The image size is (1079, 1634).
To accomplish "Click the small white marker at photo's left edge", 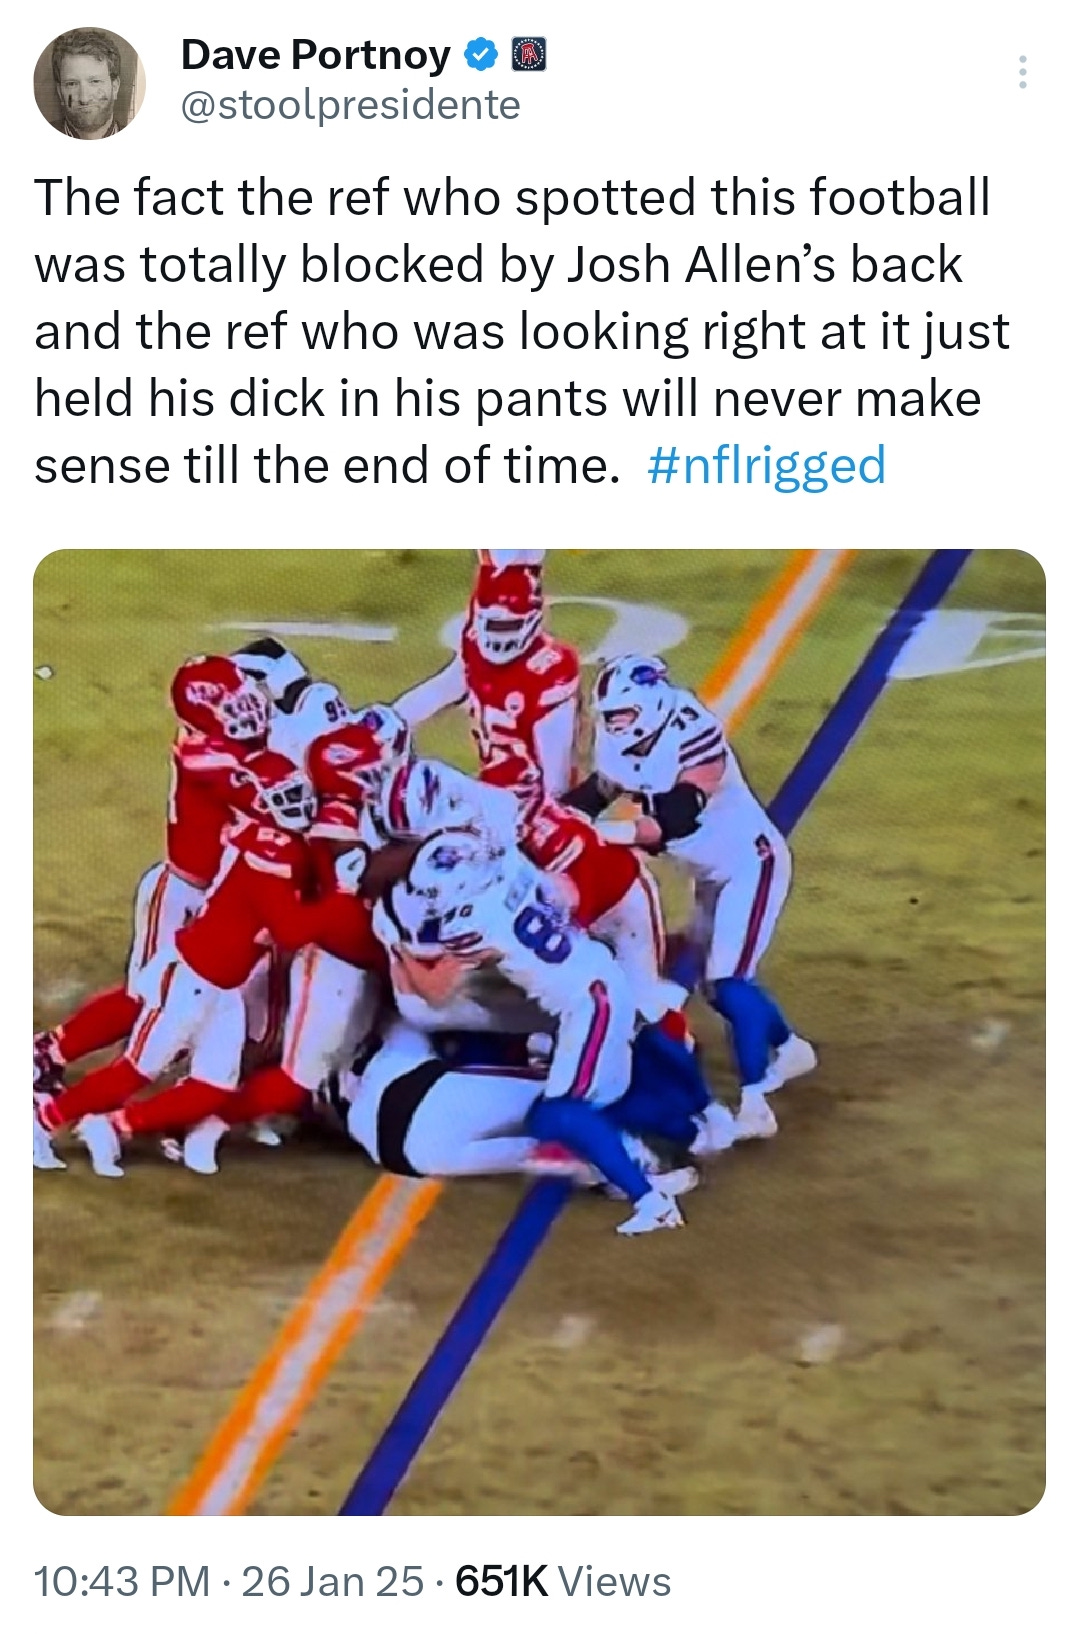I will click(42, 673).
